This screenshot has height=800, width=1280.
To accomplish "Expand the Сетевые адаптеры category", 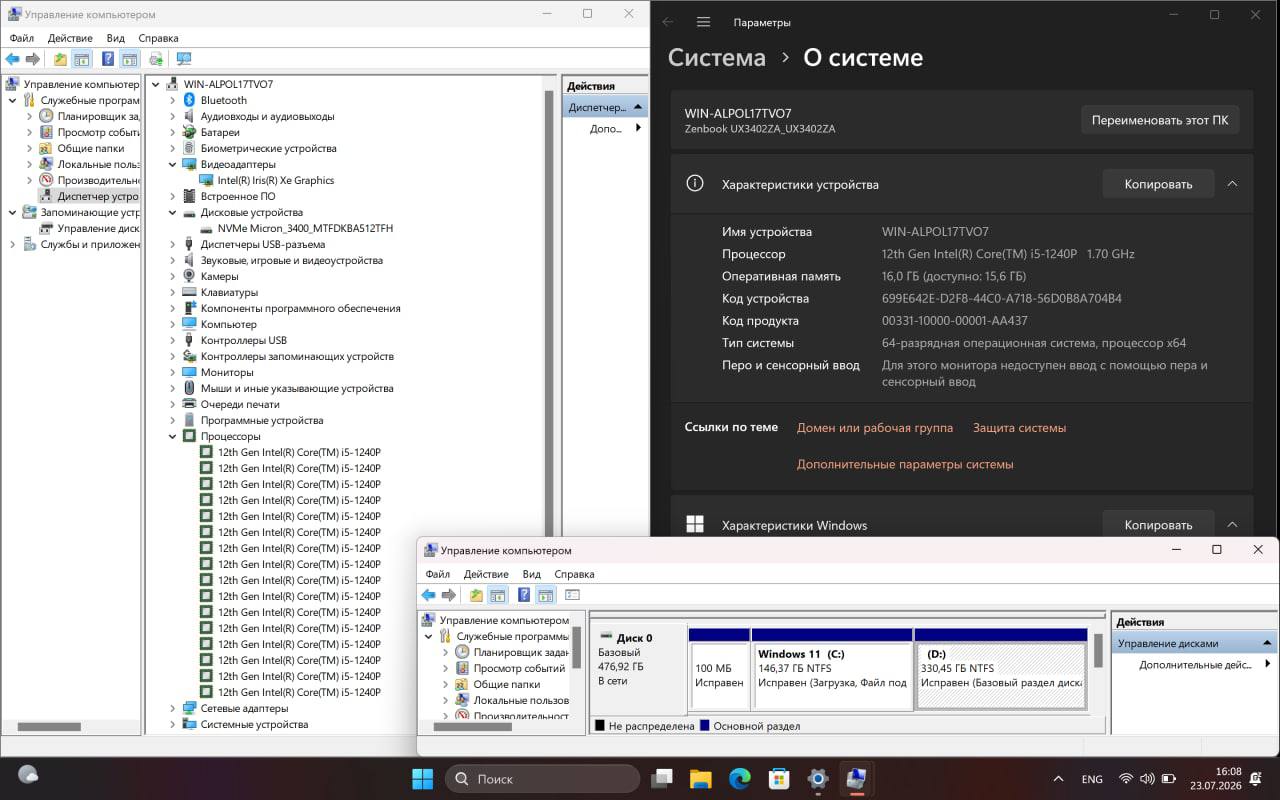I will pyautogui.click(x=173, y=708).
